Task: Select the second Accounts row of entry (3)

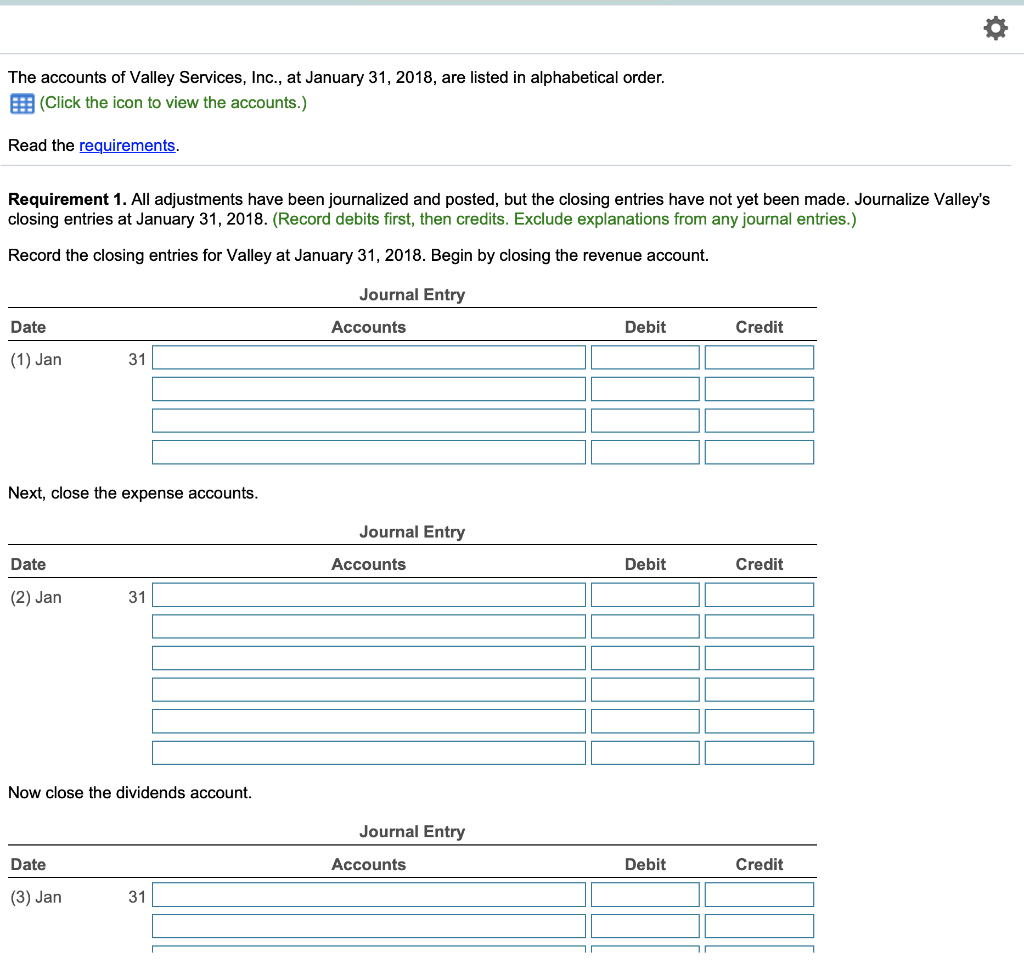Action: [x=368, y=925]
